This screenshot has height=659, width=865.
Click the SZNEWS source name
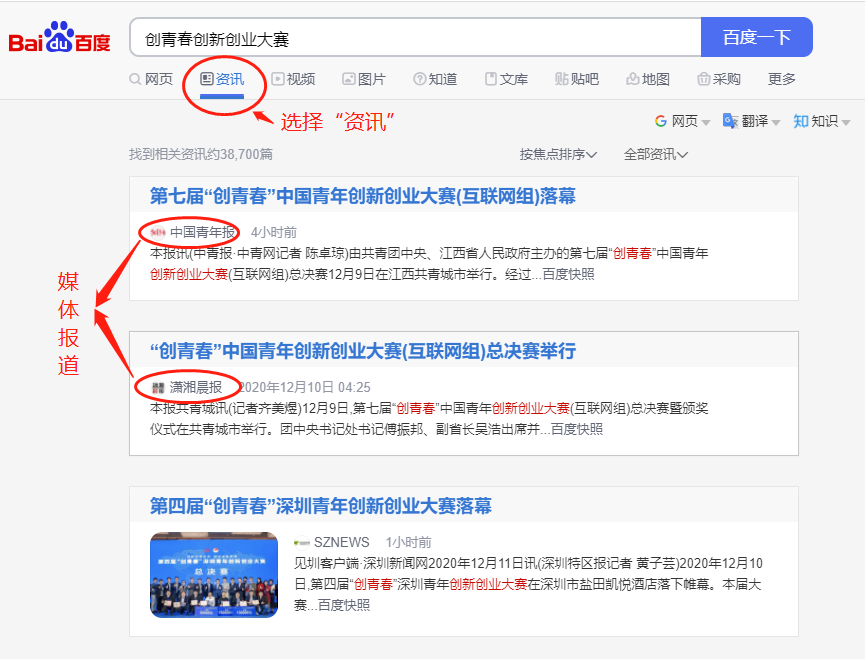pos(341,542)
